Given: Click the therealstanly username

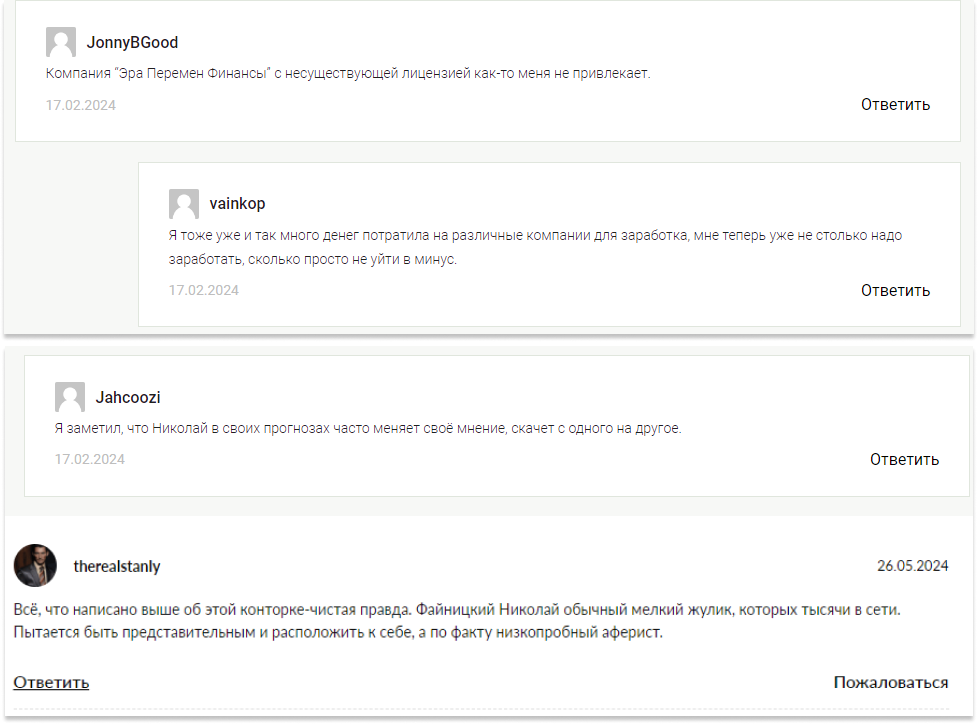Looking at the screenshot, I should 117,566.
